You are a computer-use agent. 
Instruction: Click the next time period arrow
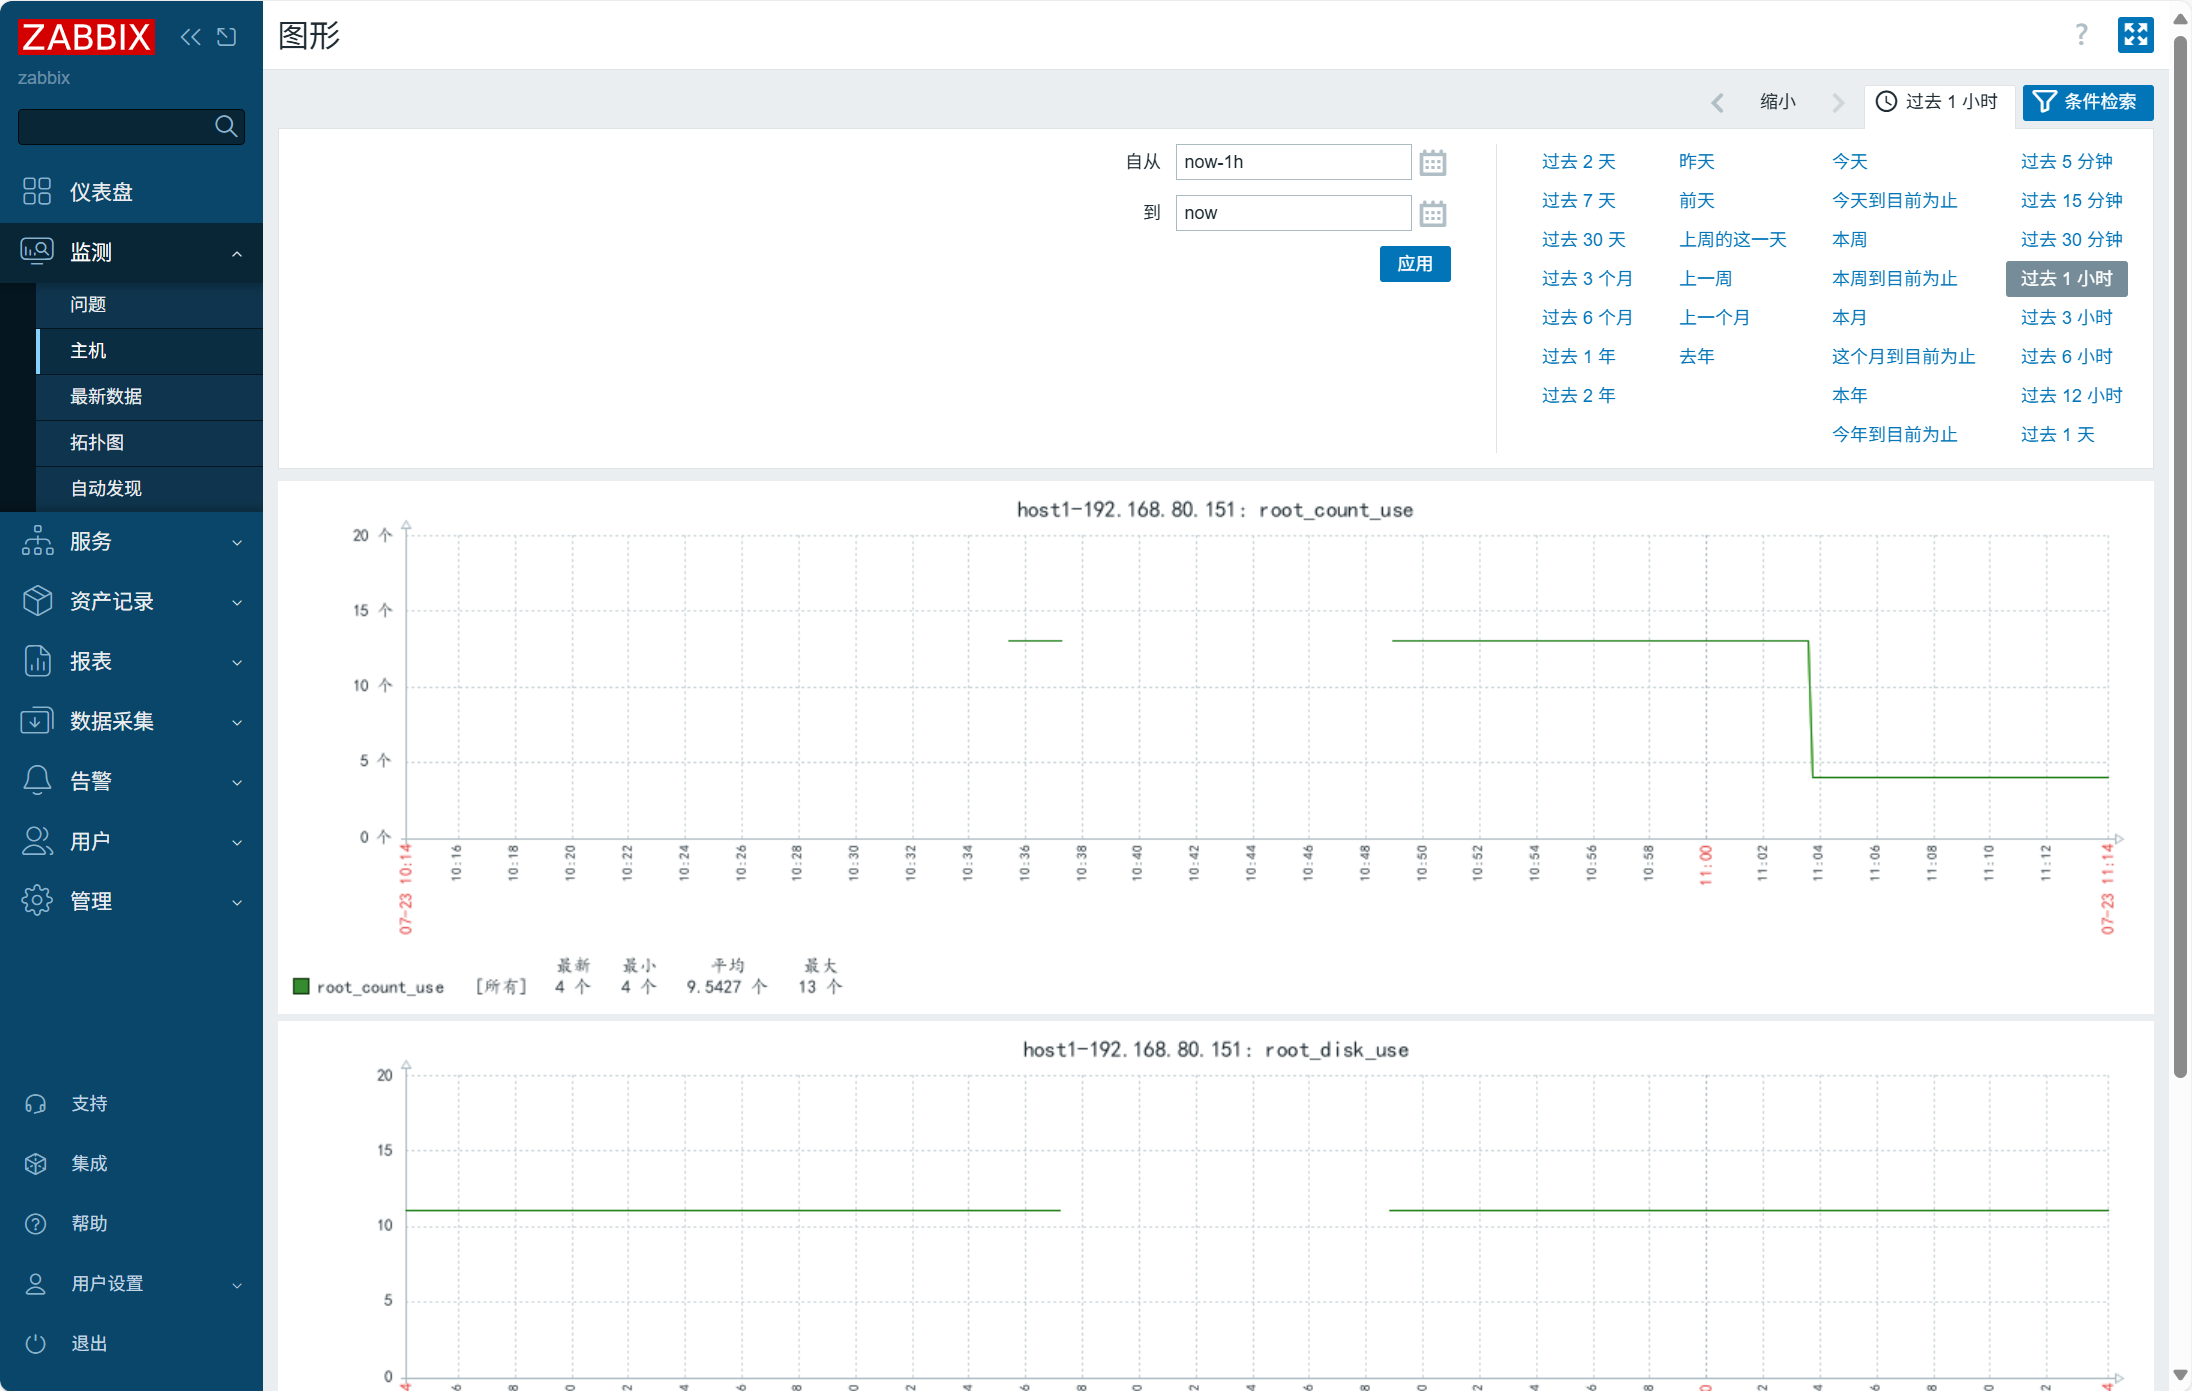(x=1837, y=102)
